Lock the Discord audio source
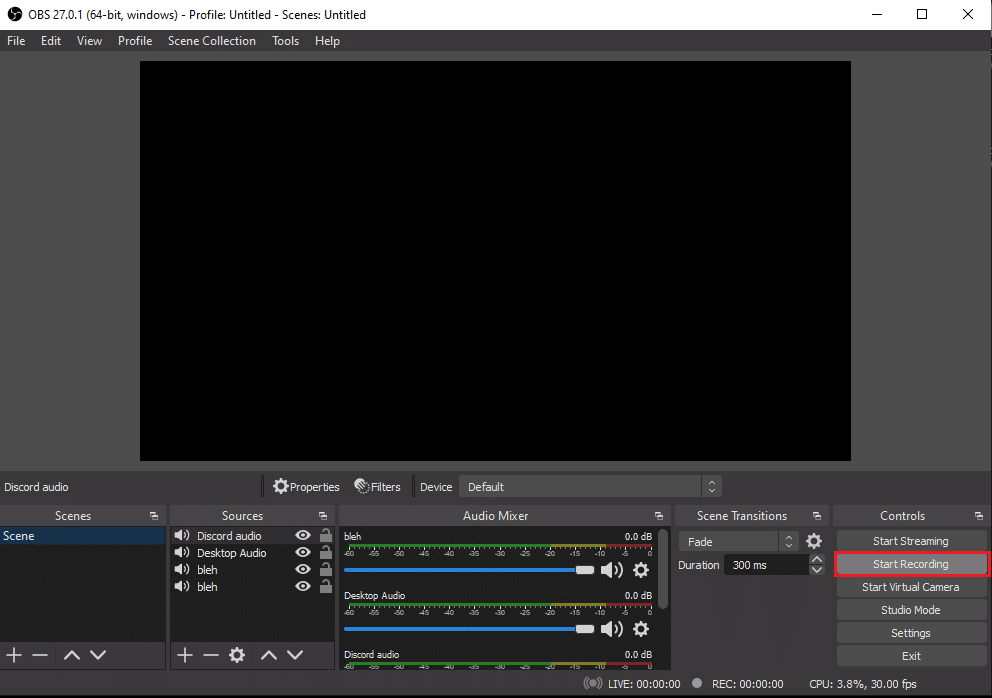This screenshot has width=992, height=698. [x=325, y=536]
